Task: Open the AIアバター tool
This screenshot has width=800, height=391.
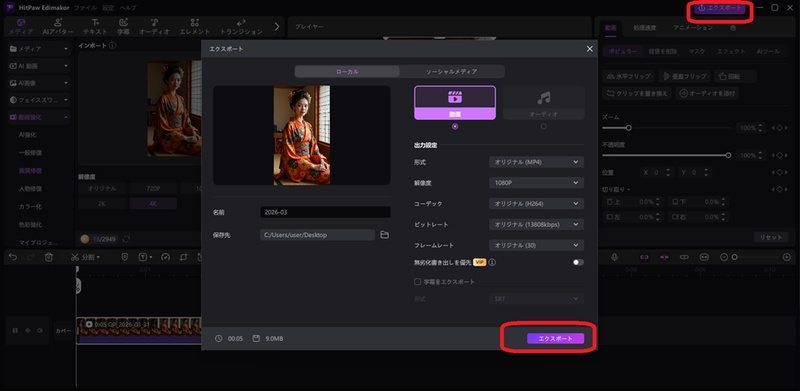Action: click(x=58, y=27)
